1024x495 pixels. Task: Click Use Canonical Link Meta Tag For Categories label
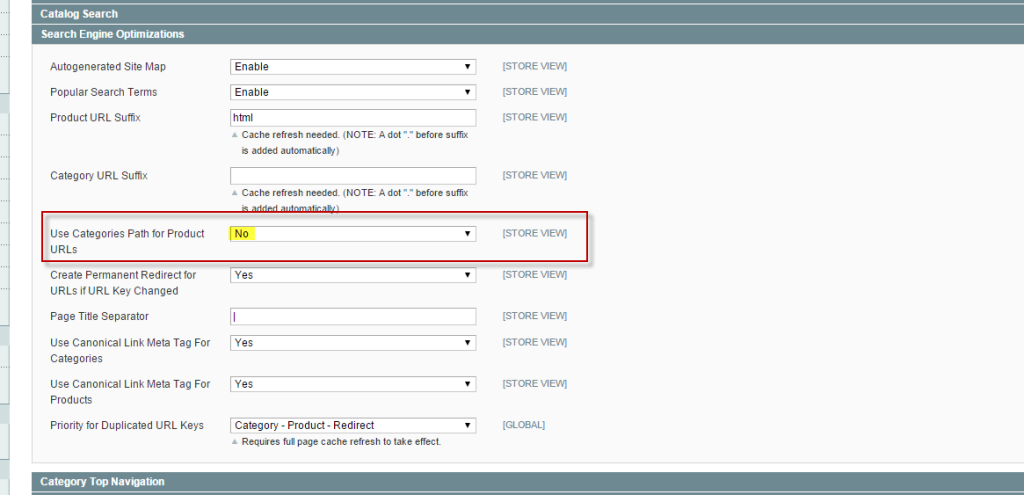click(x=130, y=351)
